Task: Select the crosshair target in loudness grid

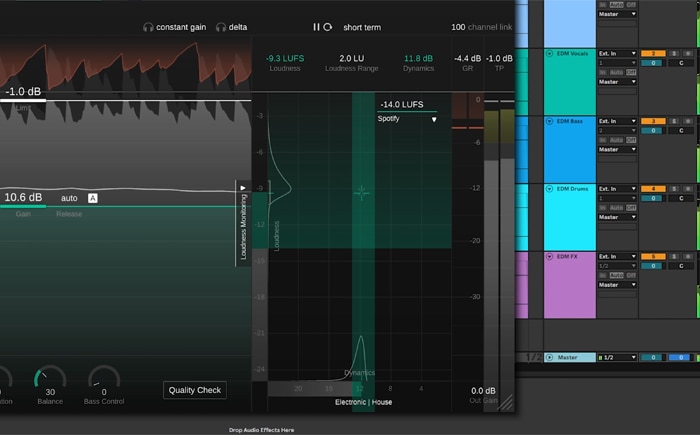Action: coord(362,192)
